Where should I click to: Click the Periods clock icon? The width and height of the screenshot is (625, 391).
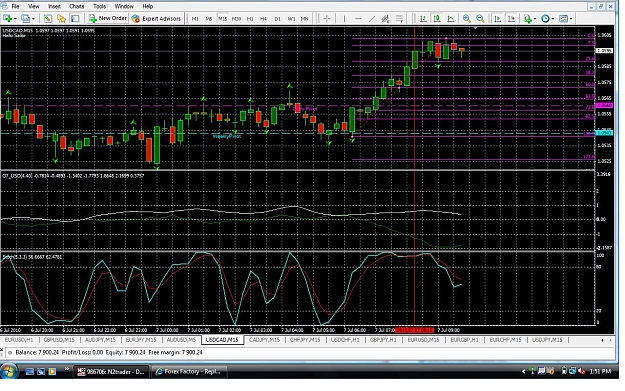[545, 18]
